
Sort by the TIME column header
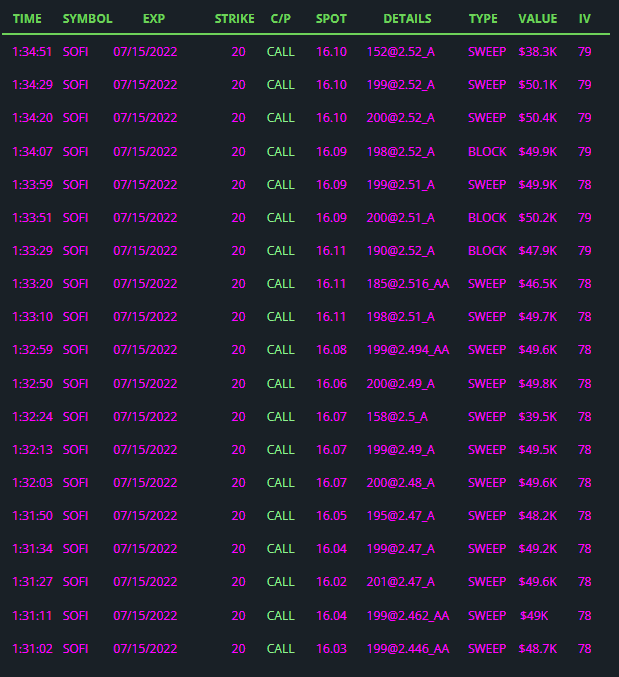point(27,19)
